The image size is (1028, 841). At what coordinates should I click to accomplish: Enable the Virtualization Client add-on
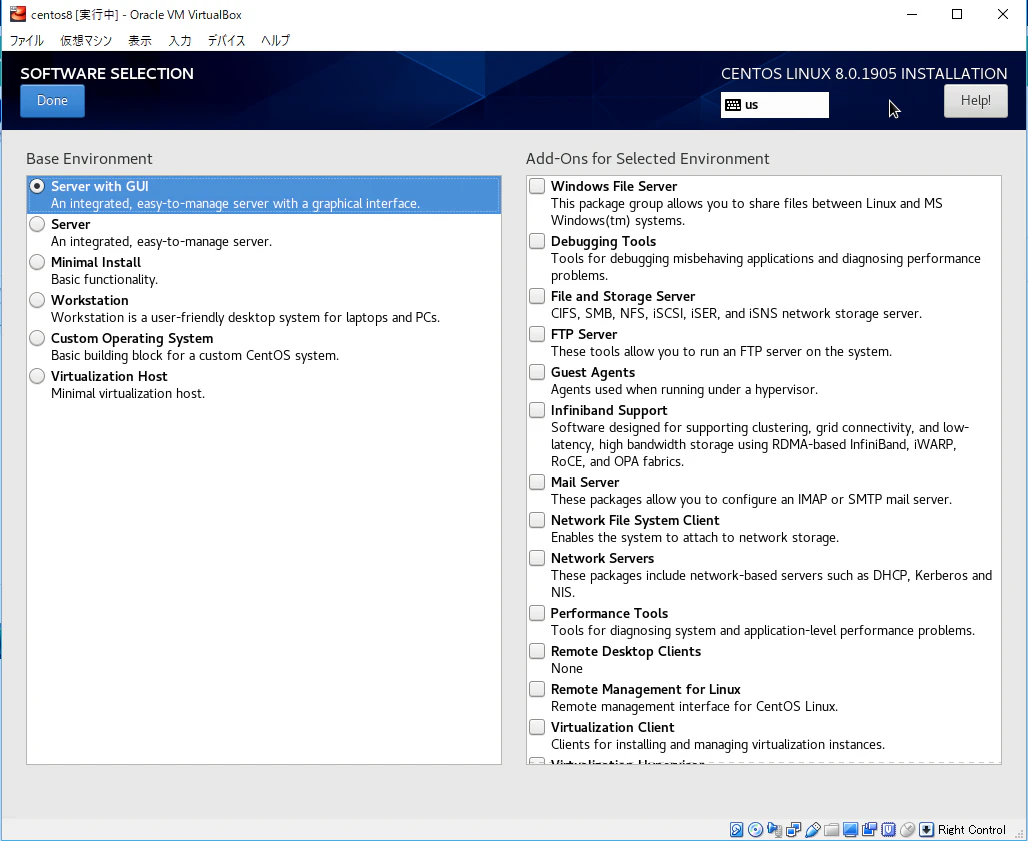pos(537,728)
